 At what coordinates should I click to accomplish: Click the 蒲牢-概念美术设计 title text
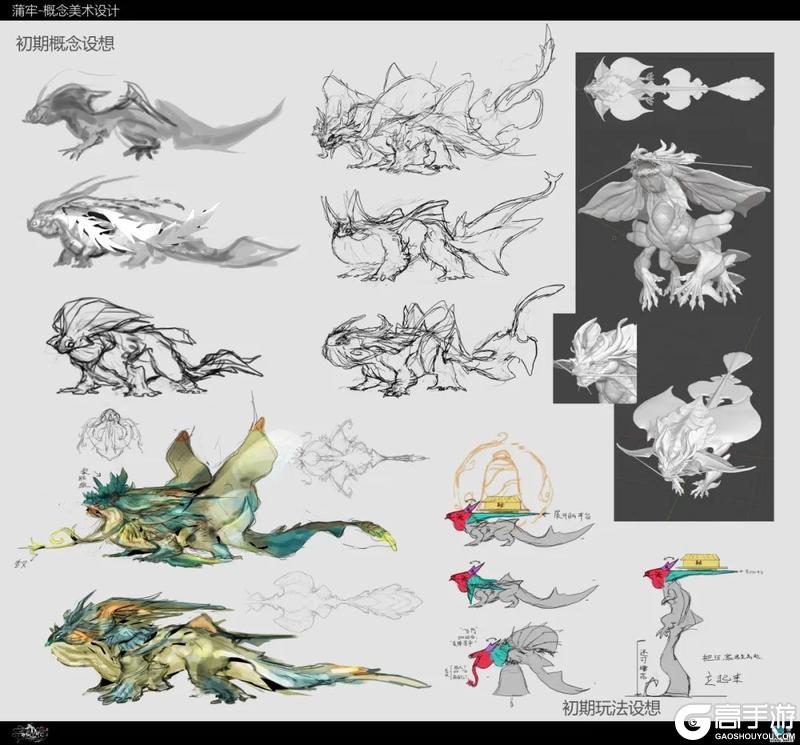pos(65,10)
